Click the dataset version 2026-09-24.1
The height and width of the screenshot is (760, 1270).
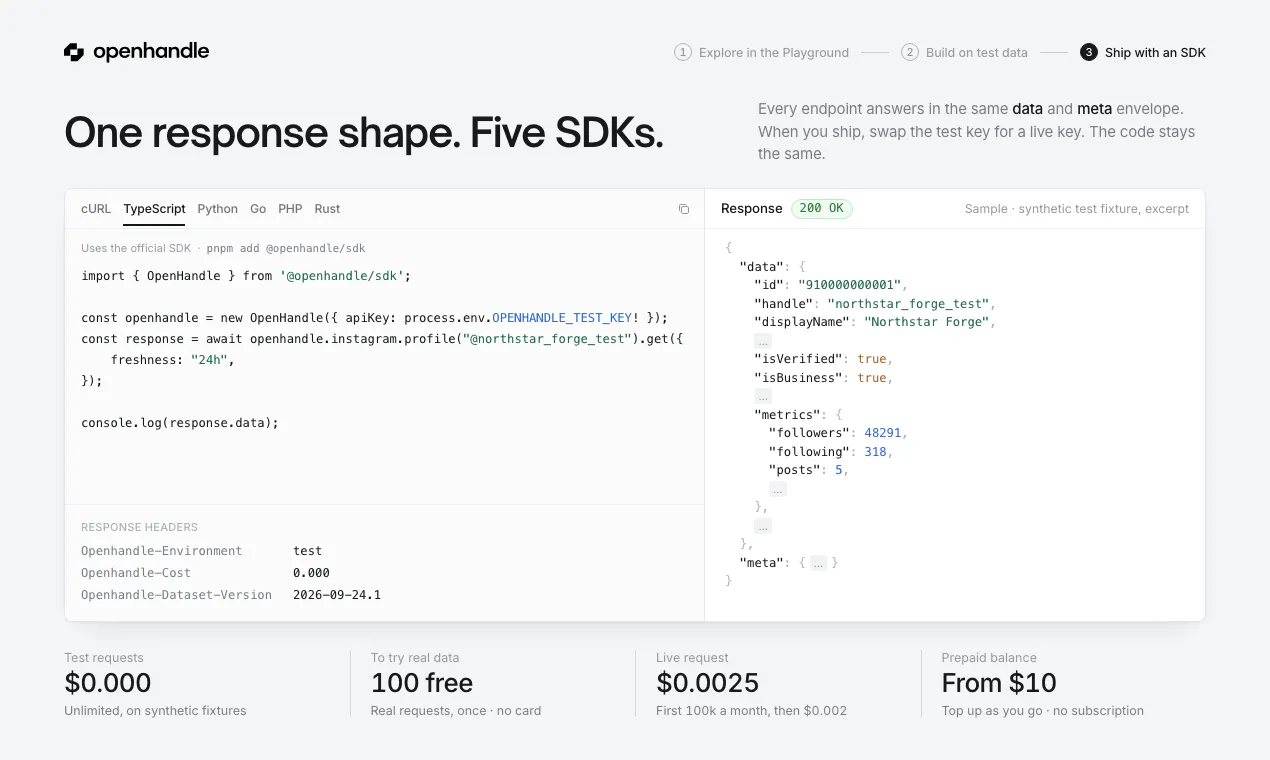337,595
